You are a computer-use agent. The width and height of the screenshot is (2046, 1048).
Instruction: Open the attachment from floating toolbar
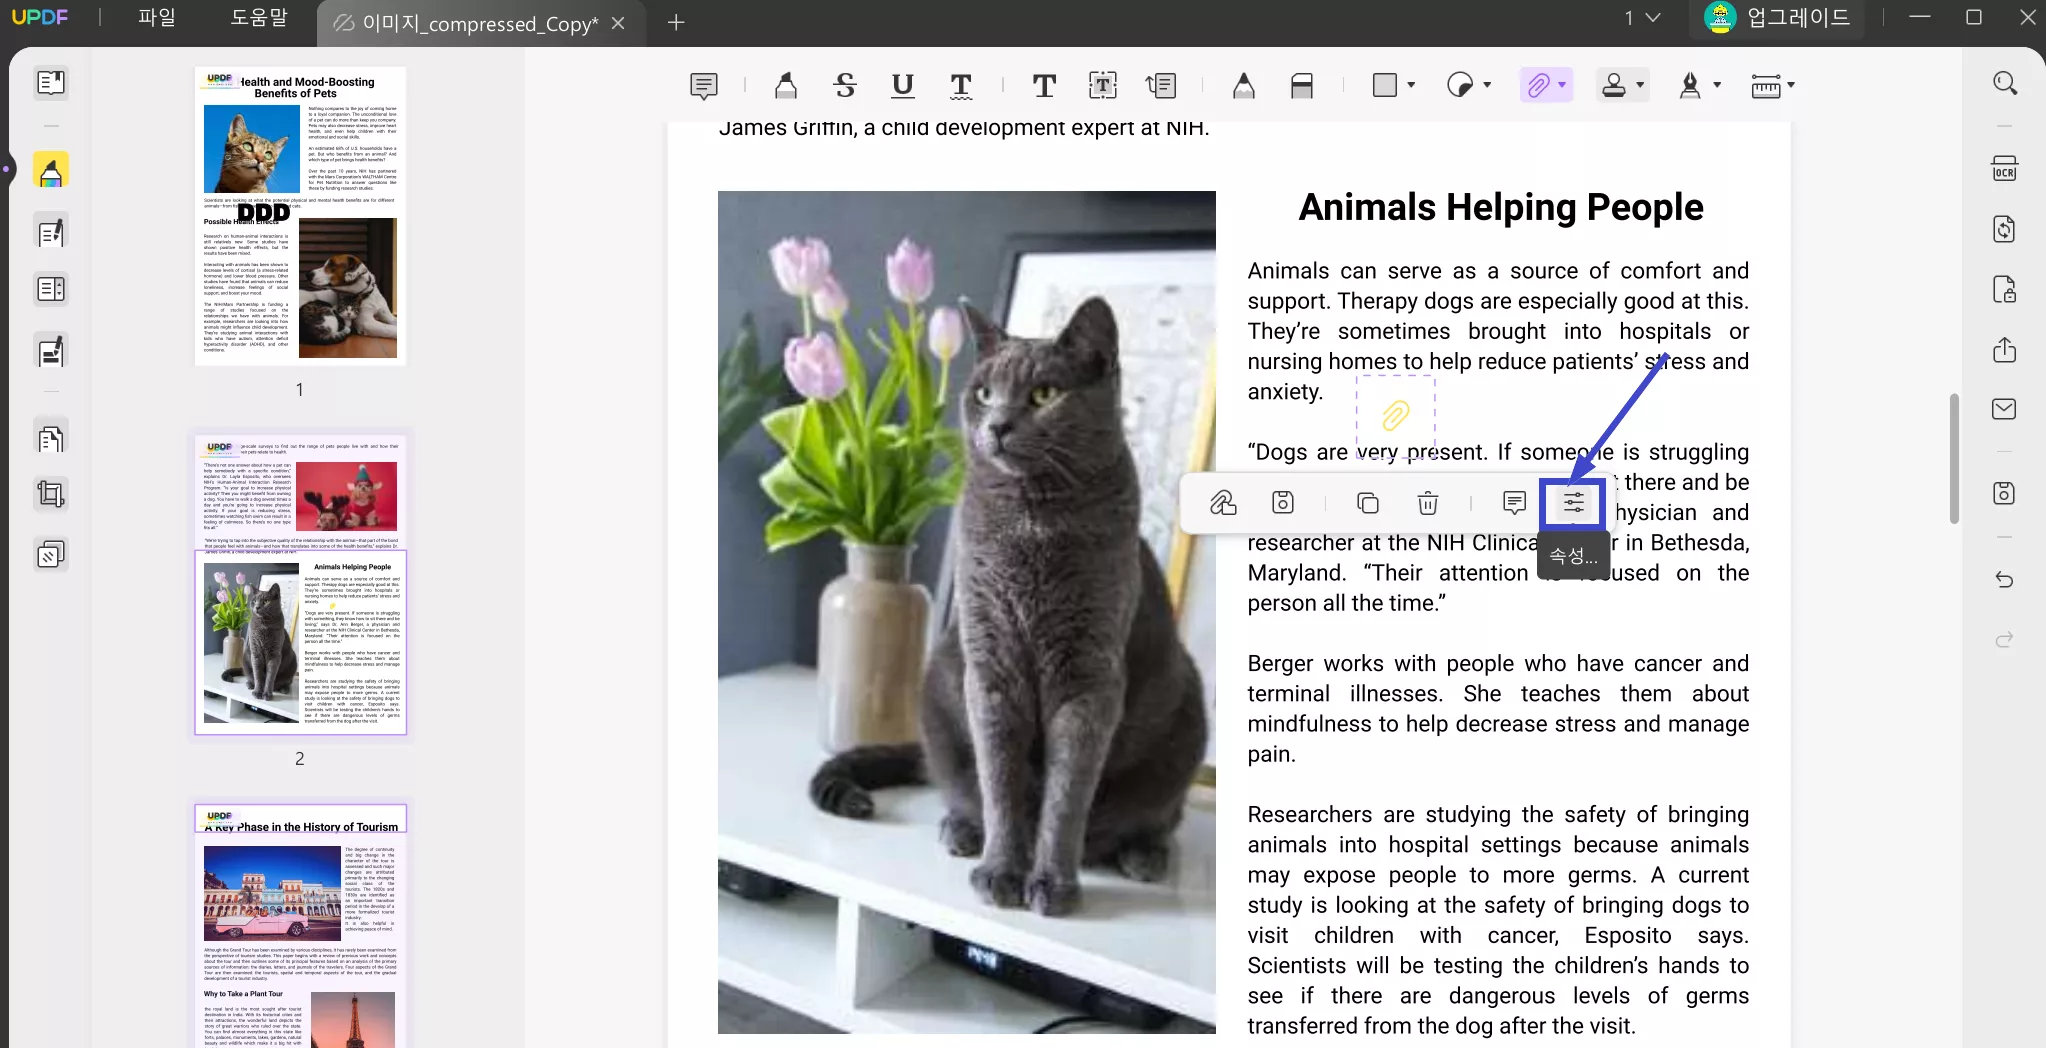(1223, 502)
